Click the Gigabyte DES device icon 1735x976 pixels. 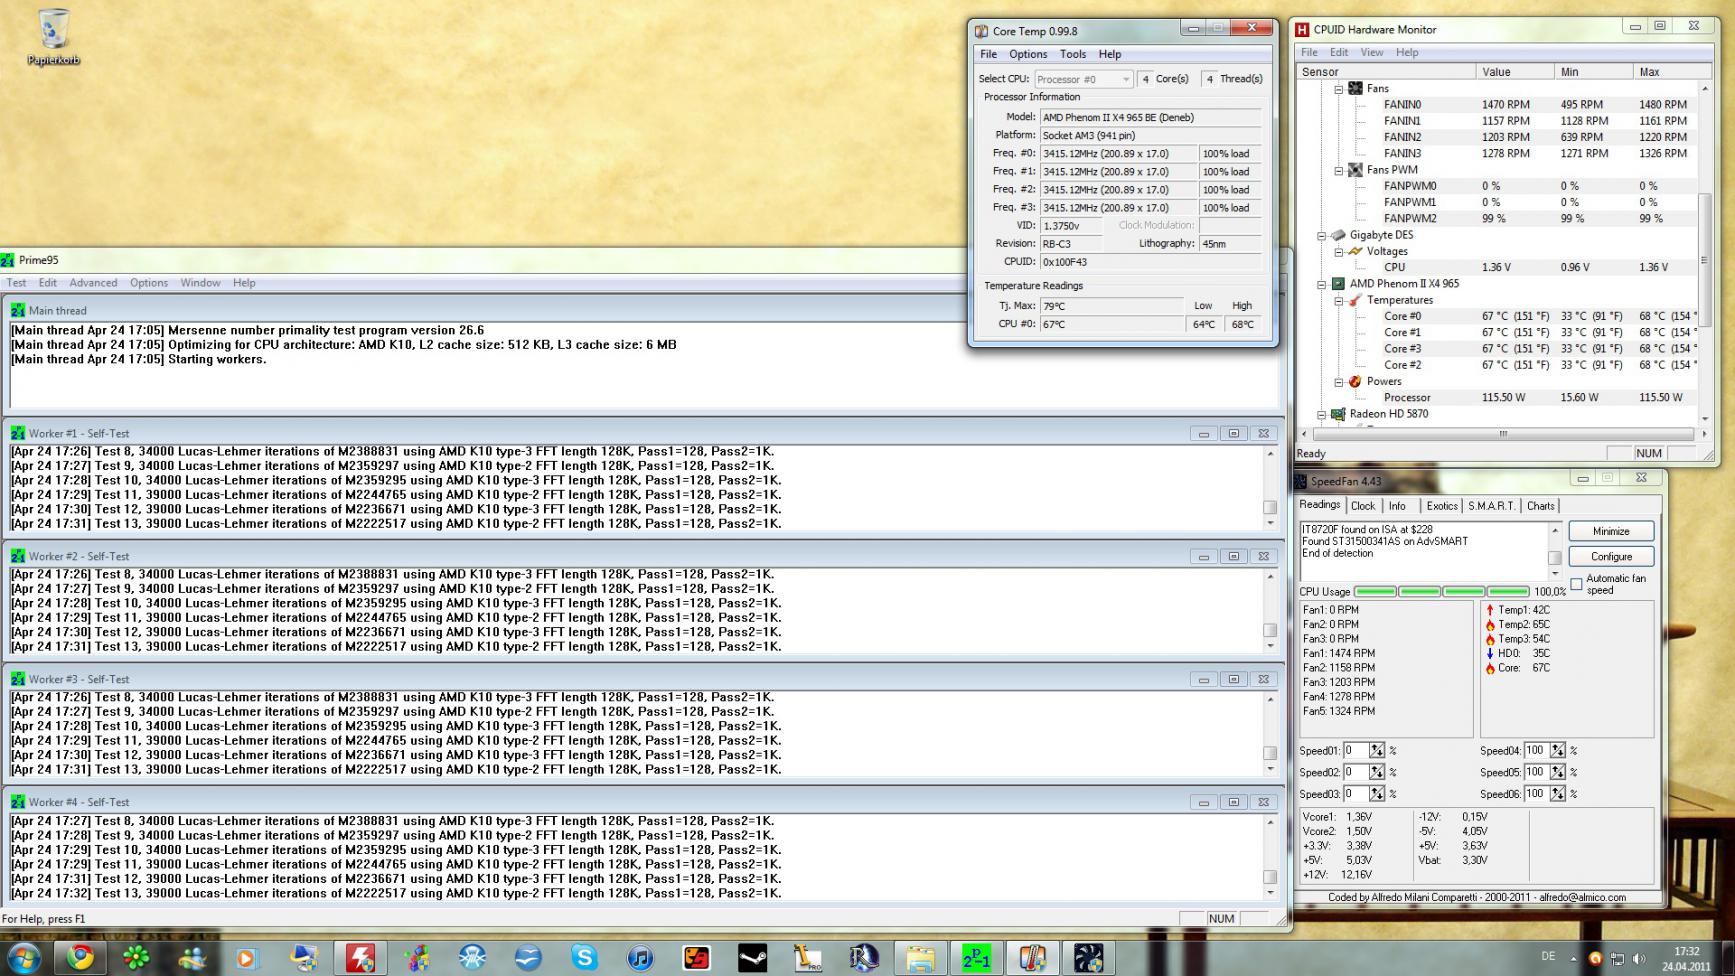[x=1338, y=235]
